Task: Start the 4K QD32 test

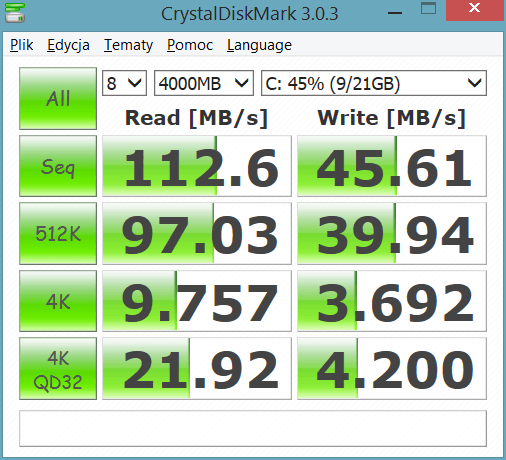Action: 58,369
